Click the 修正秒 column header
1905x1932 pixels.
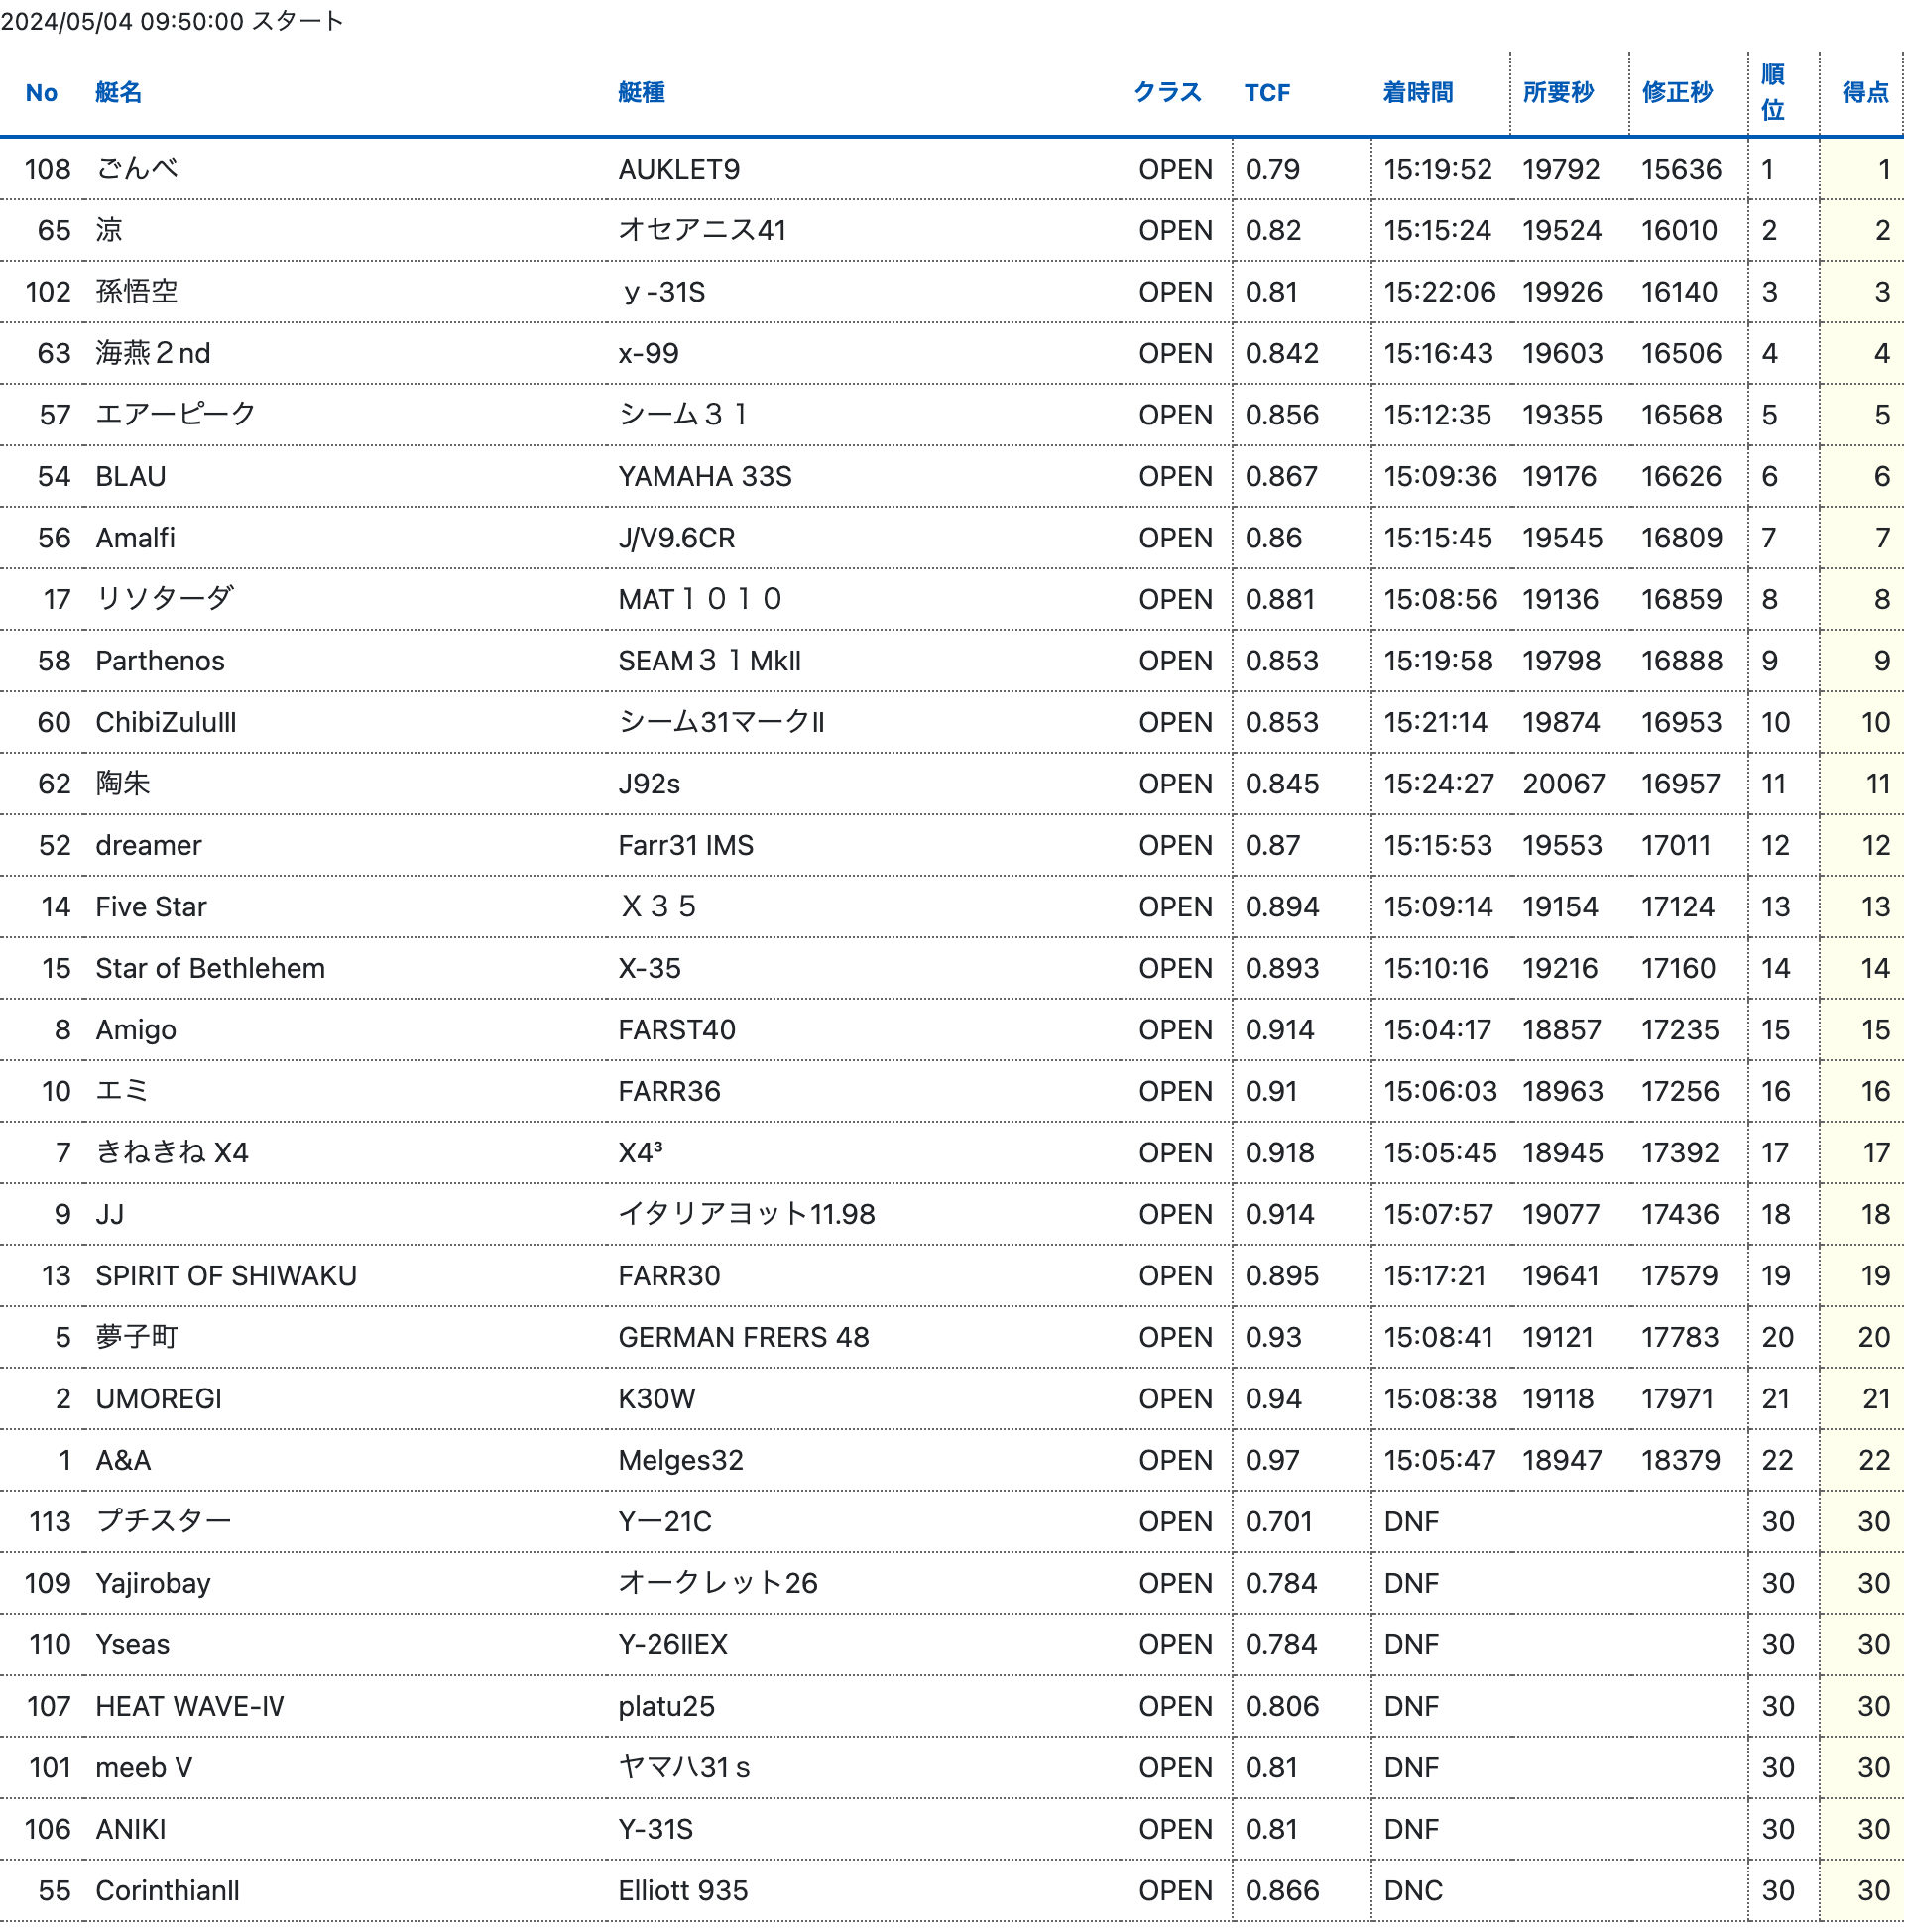click(x=1676, y=93)
